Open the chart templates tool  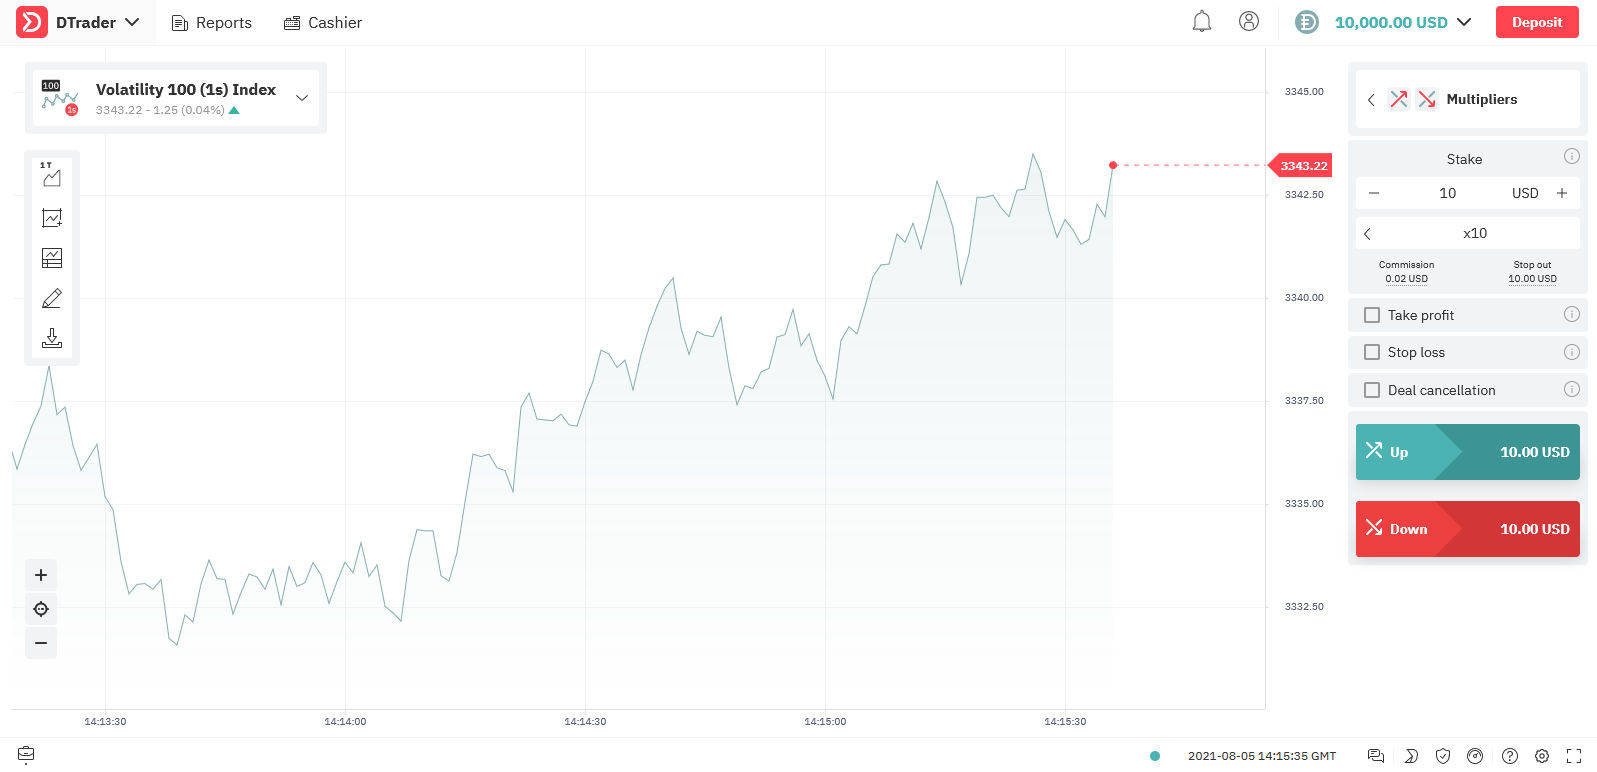click(52, 258)
